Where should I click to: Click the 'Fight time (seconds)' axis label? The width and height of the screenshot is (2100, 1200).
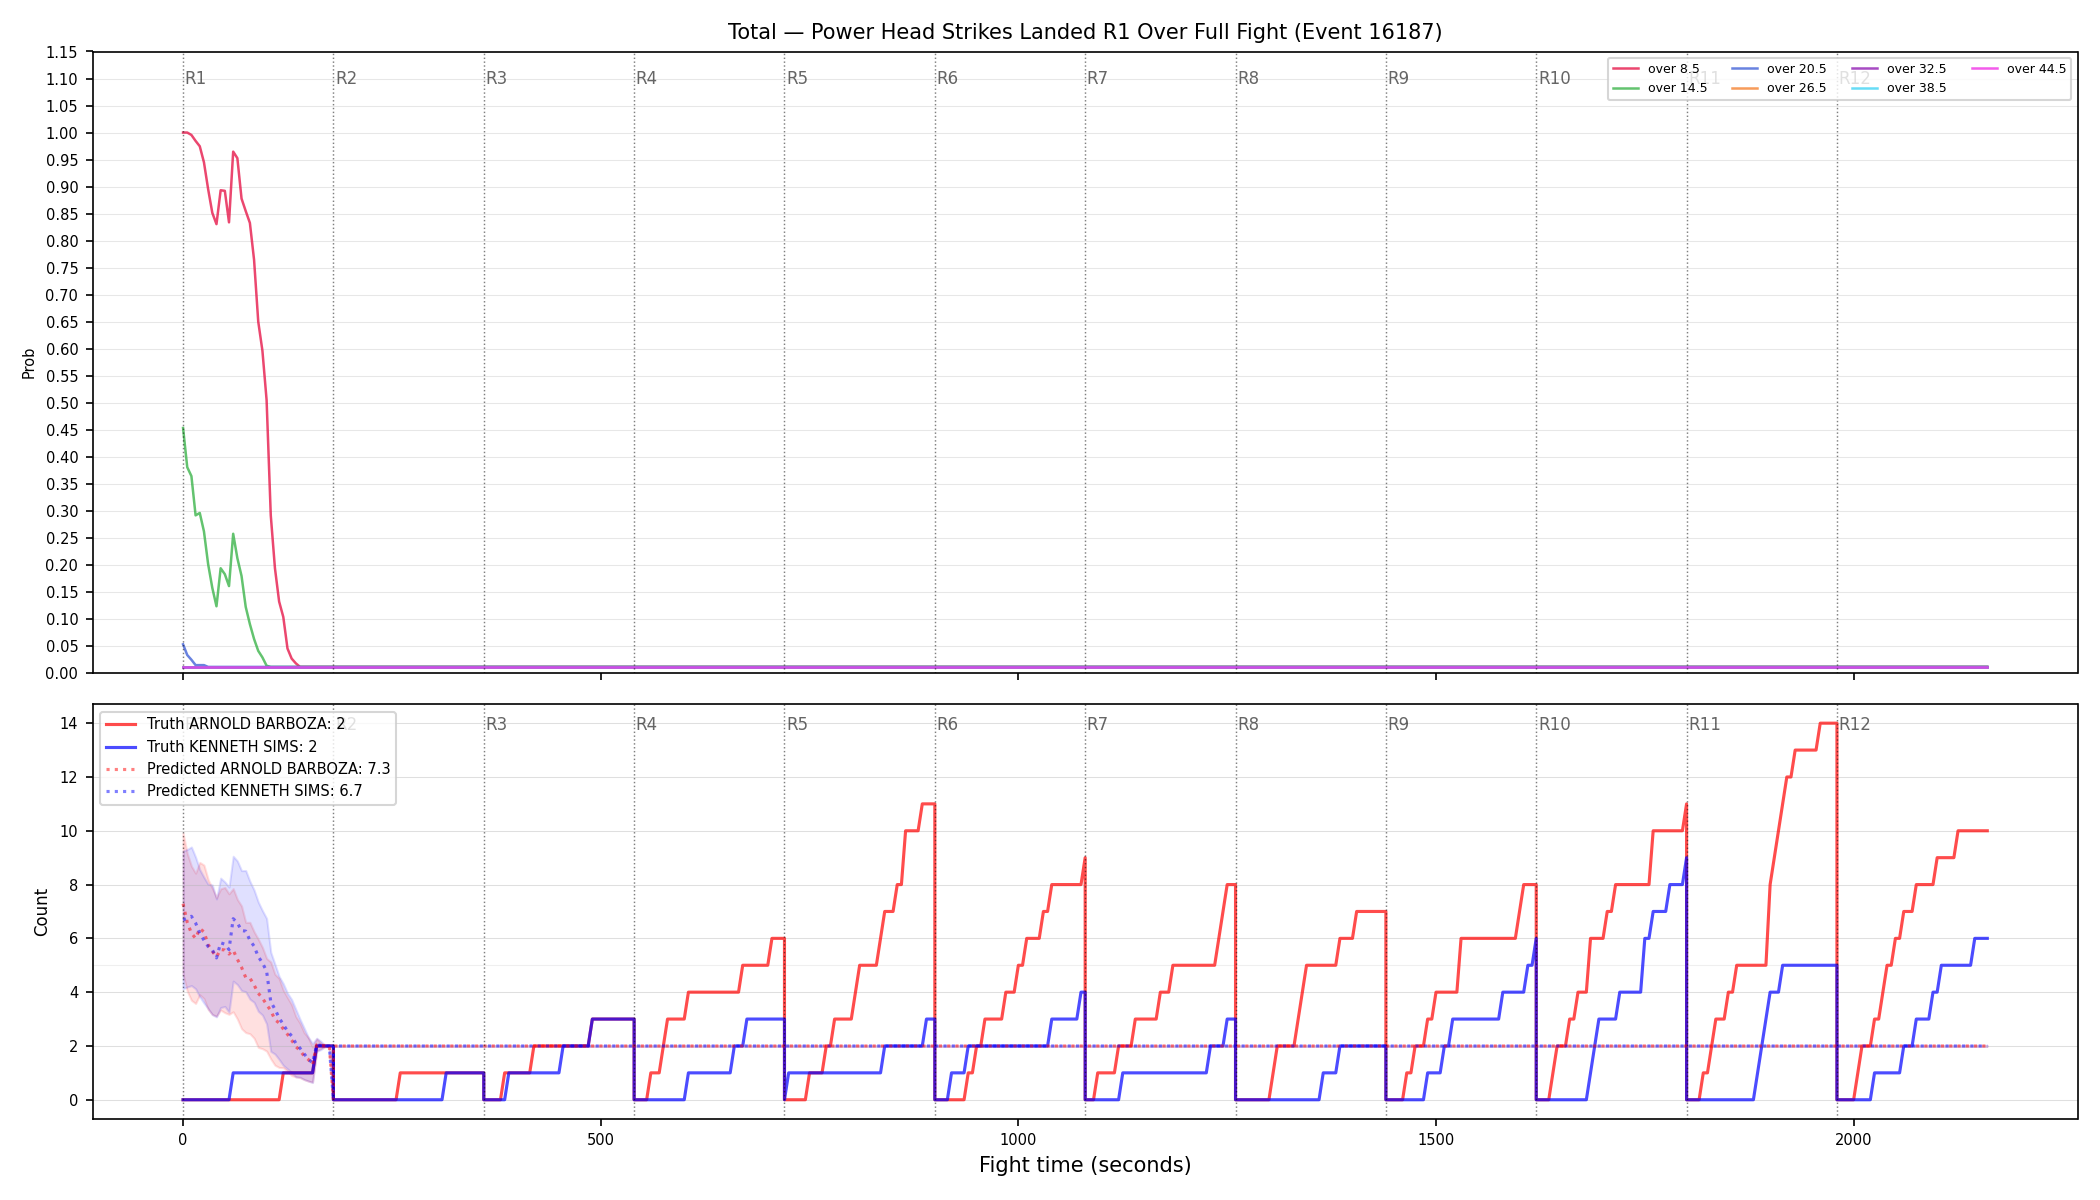[x=1085, y=1165]
